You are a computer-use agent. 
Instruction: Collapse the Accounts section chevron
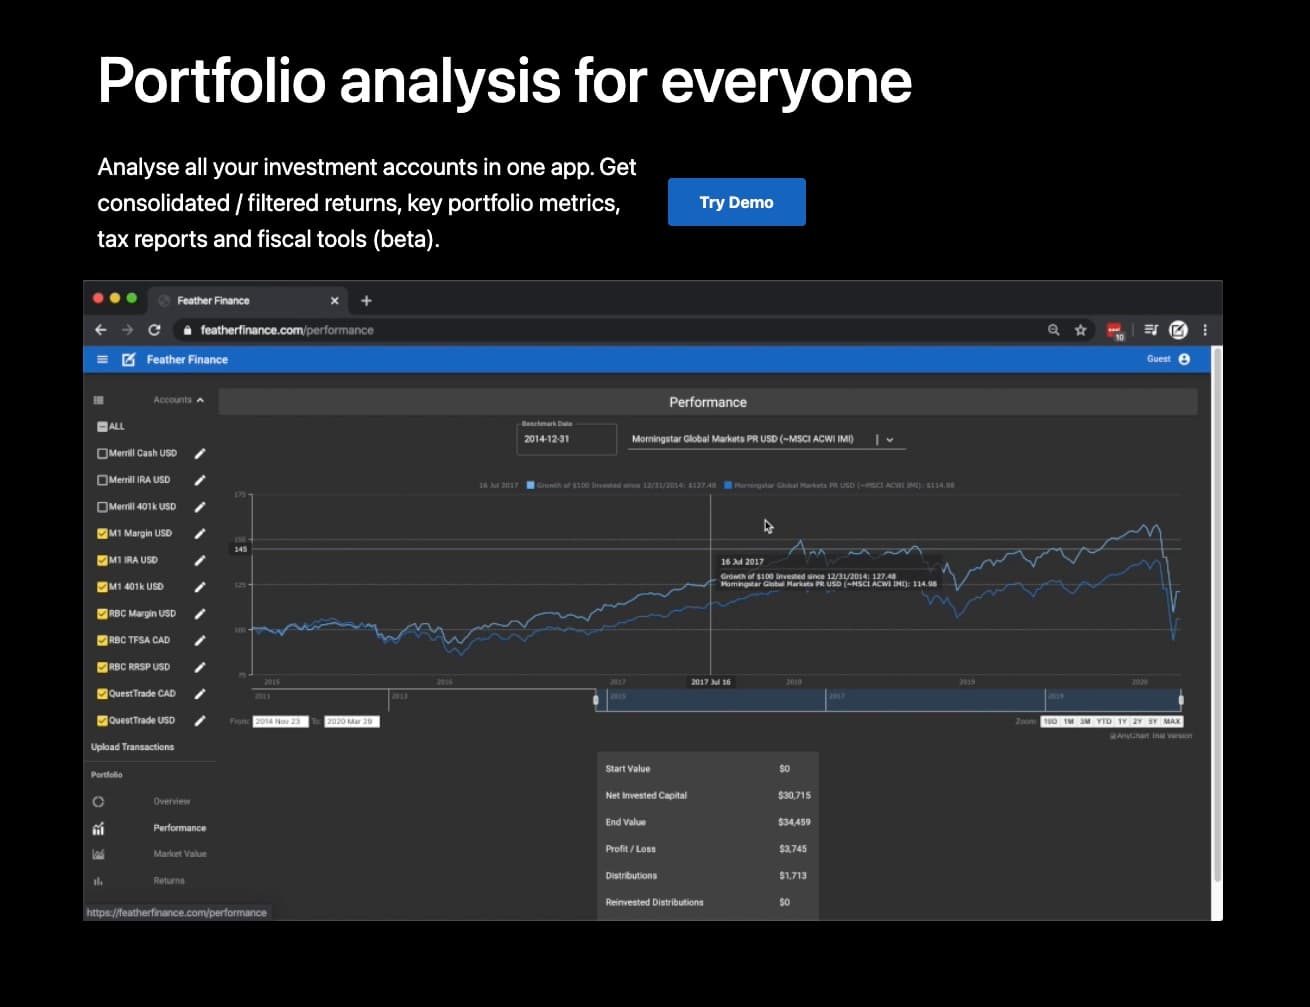pyautogui.click(x=200, y=400)
